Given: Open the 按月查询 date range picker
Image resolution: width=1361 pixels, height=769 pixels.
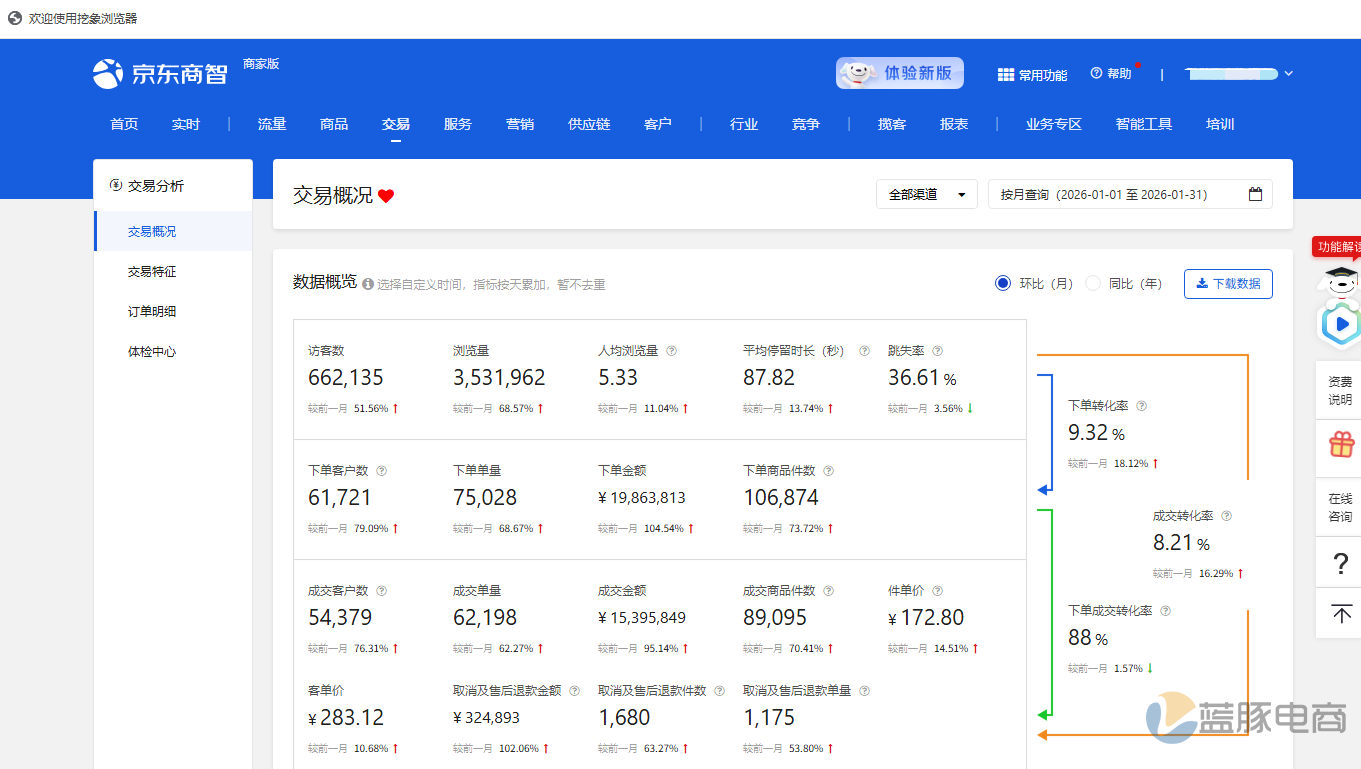Looking at the screenshot, I should tap(1130, 194).
